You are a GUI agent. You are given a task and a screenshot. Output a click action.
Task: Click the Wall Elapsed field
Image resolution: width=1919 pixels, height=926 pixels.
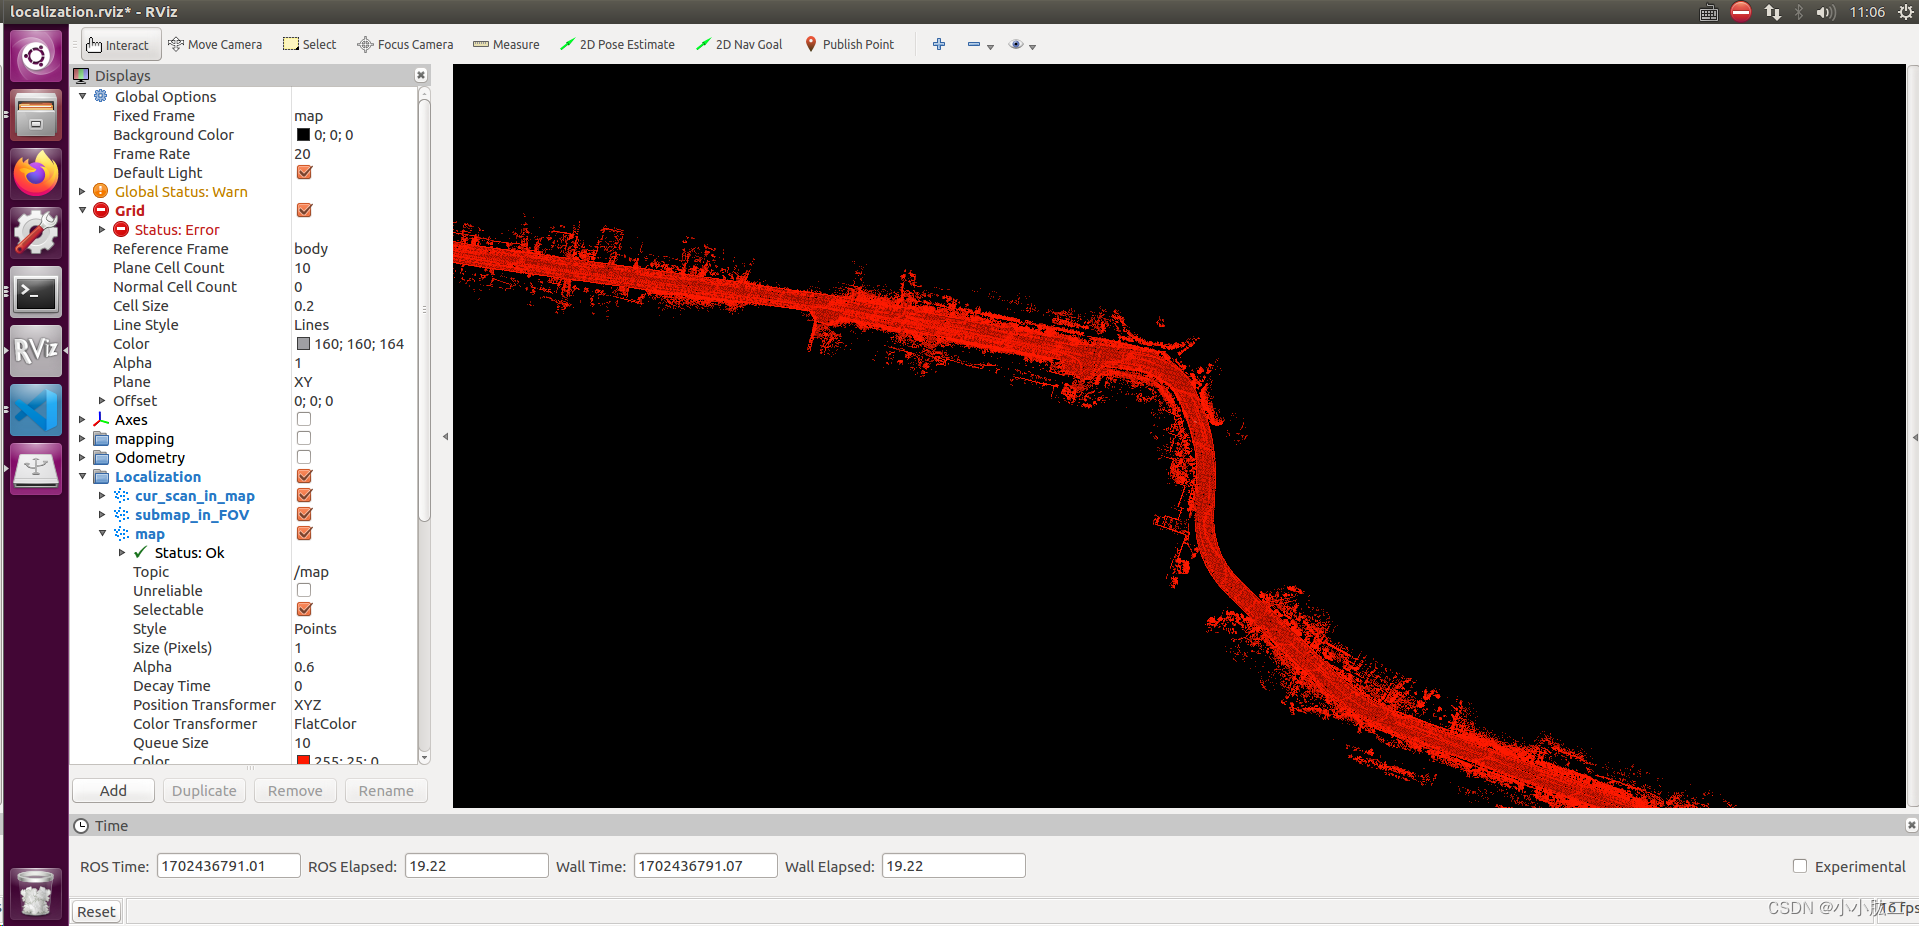click(x=953, y=866)
